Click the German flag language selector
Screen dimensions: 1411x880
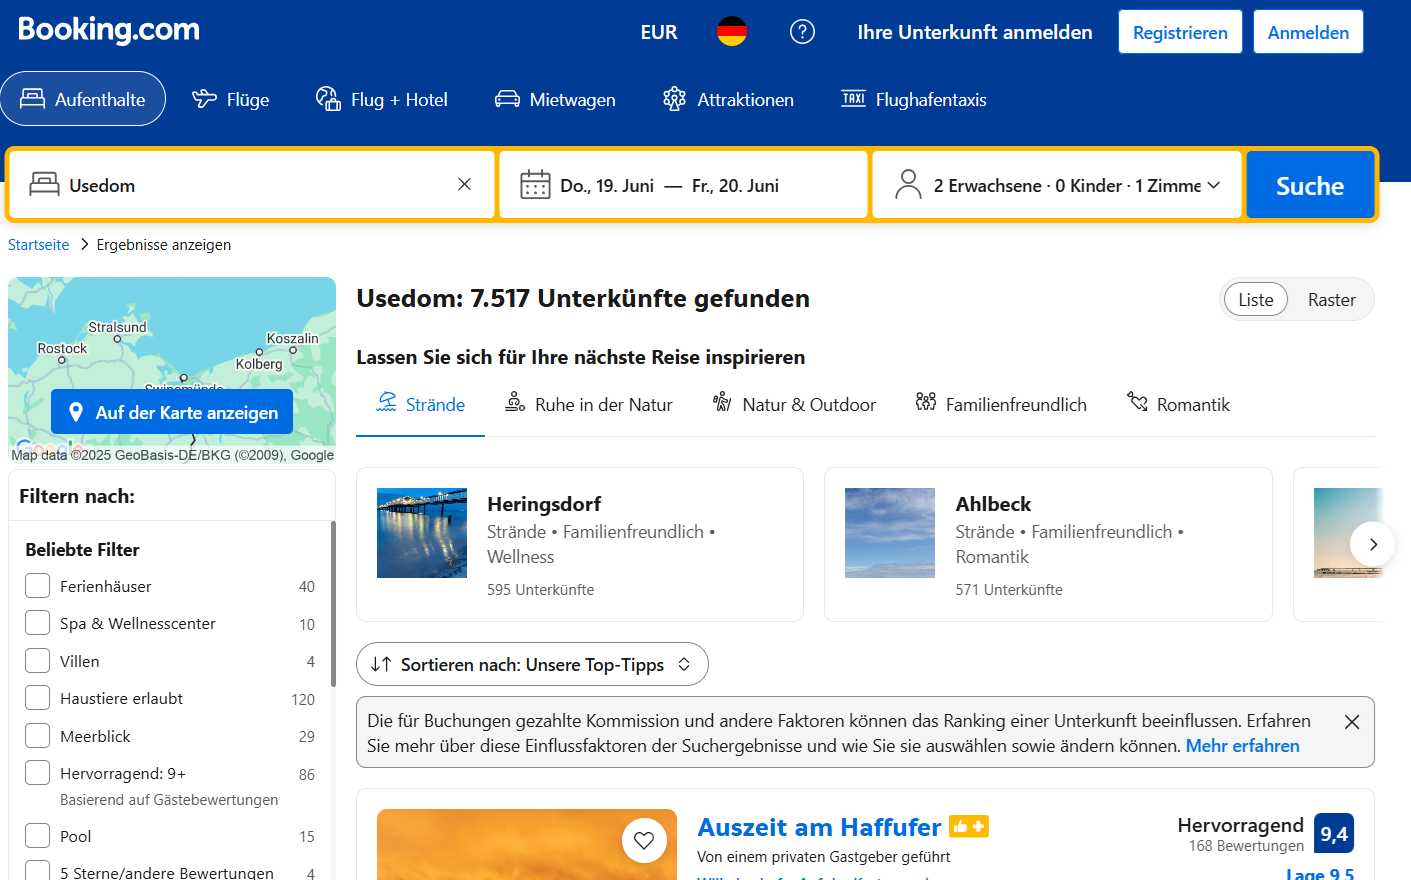coord(732,32)
